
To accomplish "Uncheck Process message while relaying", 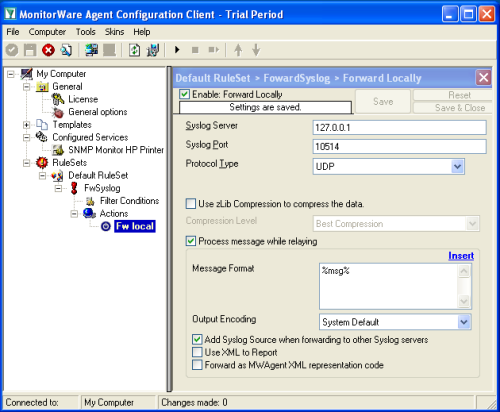I will coord(191,241).
